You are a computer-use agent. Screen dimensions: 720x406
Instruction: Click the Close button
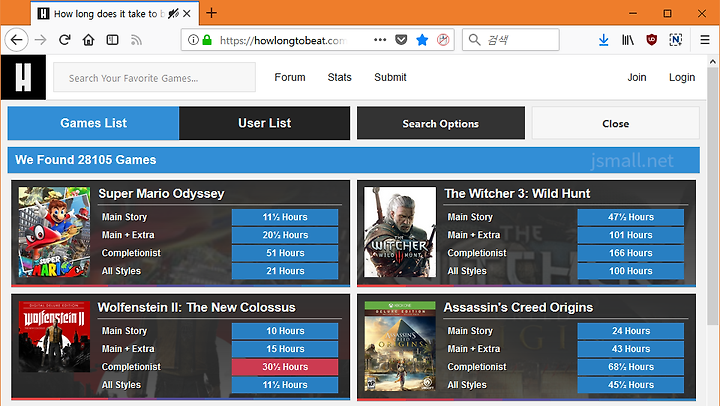pos(616,123)
